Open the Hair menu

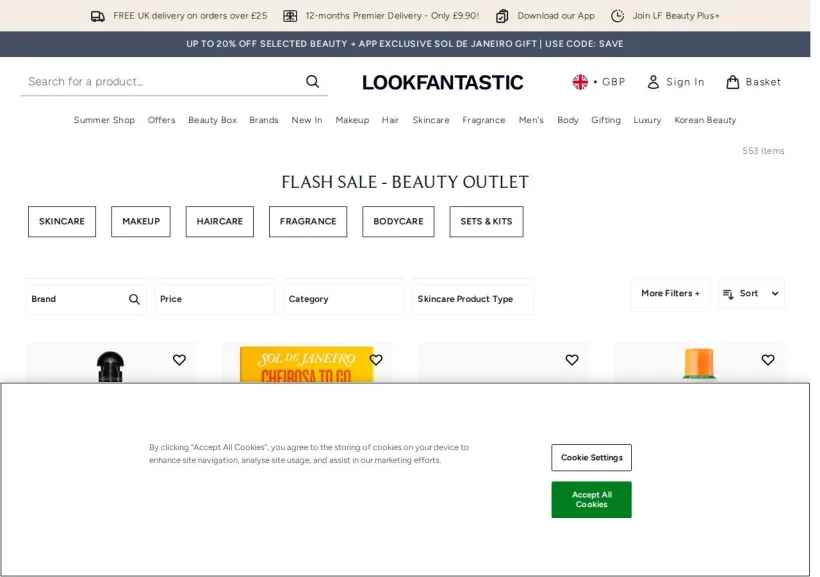[390, 120]
